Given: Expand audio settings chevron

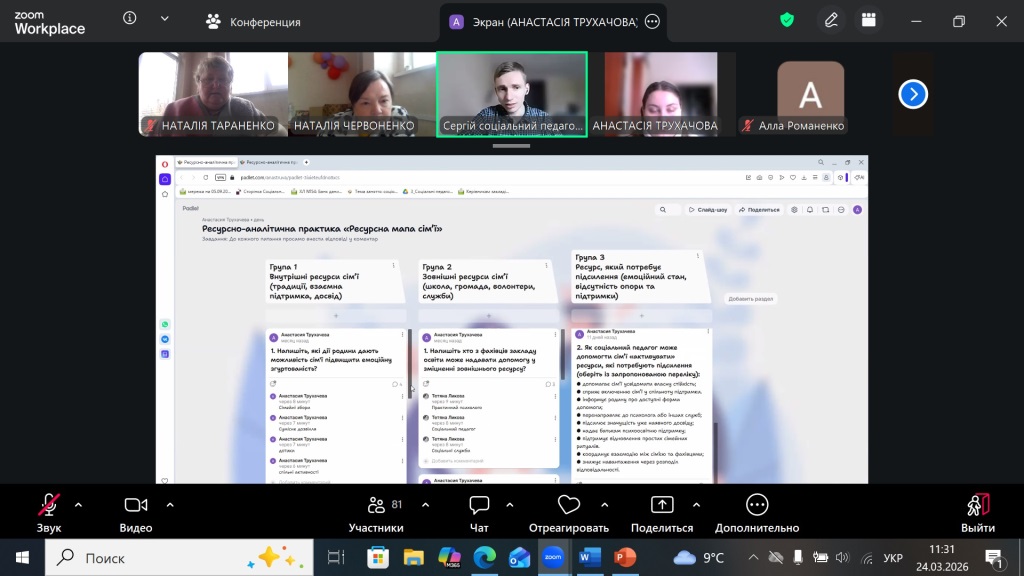Looking at the screenshot, I should click(79, 504).
